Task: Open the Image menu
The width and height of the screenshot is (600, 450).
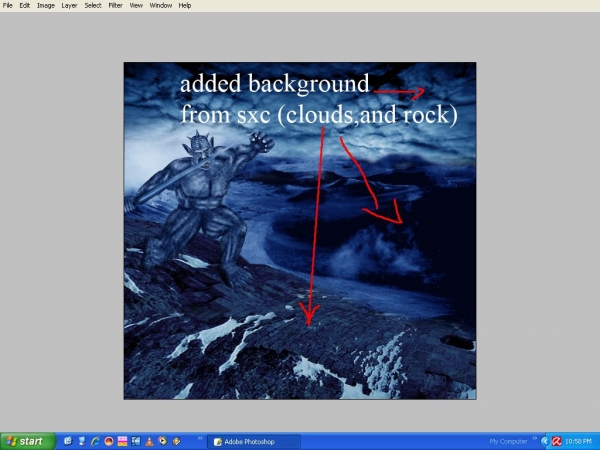Action: 46,5
